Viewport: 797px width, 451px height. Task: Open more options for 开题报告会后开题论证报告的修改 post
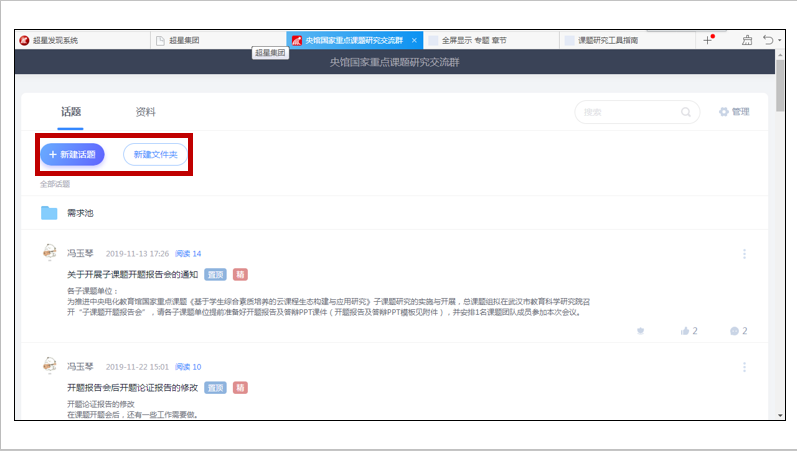(744, 367)
